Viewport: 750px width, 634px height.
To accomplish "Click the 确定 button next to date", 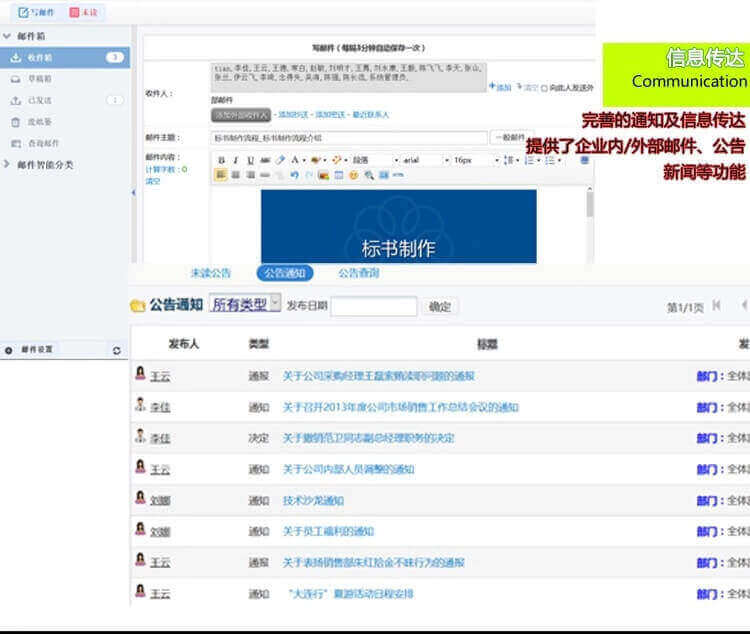I will 440,307.
